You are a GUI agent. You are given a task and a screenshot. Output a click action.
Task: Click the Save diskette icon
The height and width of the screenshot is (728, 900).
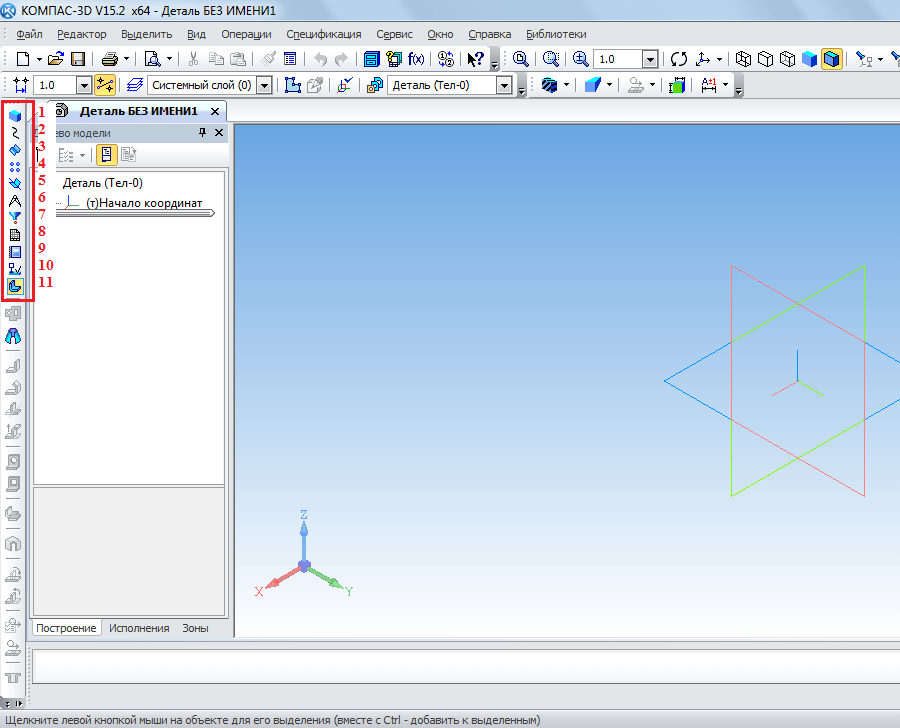click(x=77, y=59)
